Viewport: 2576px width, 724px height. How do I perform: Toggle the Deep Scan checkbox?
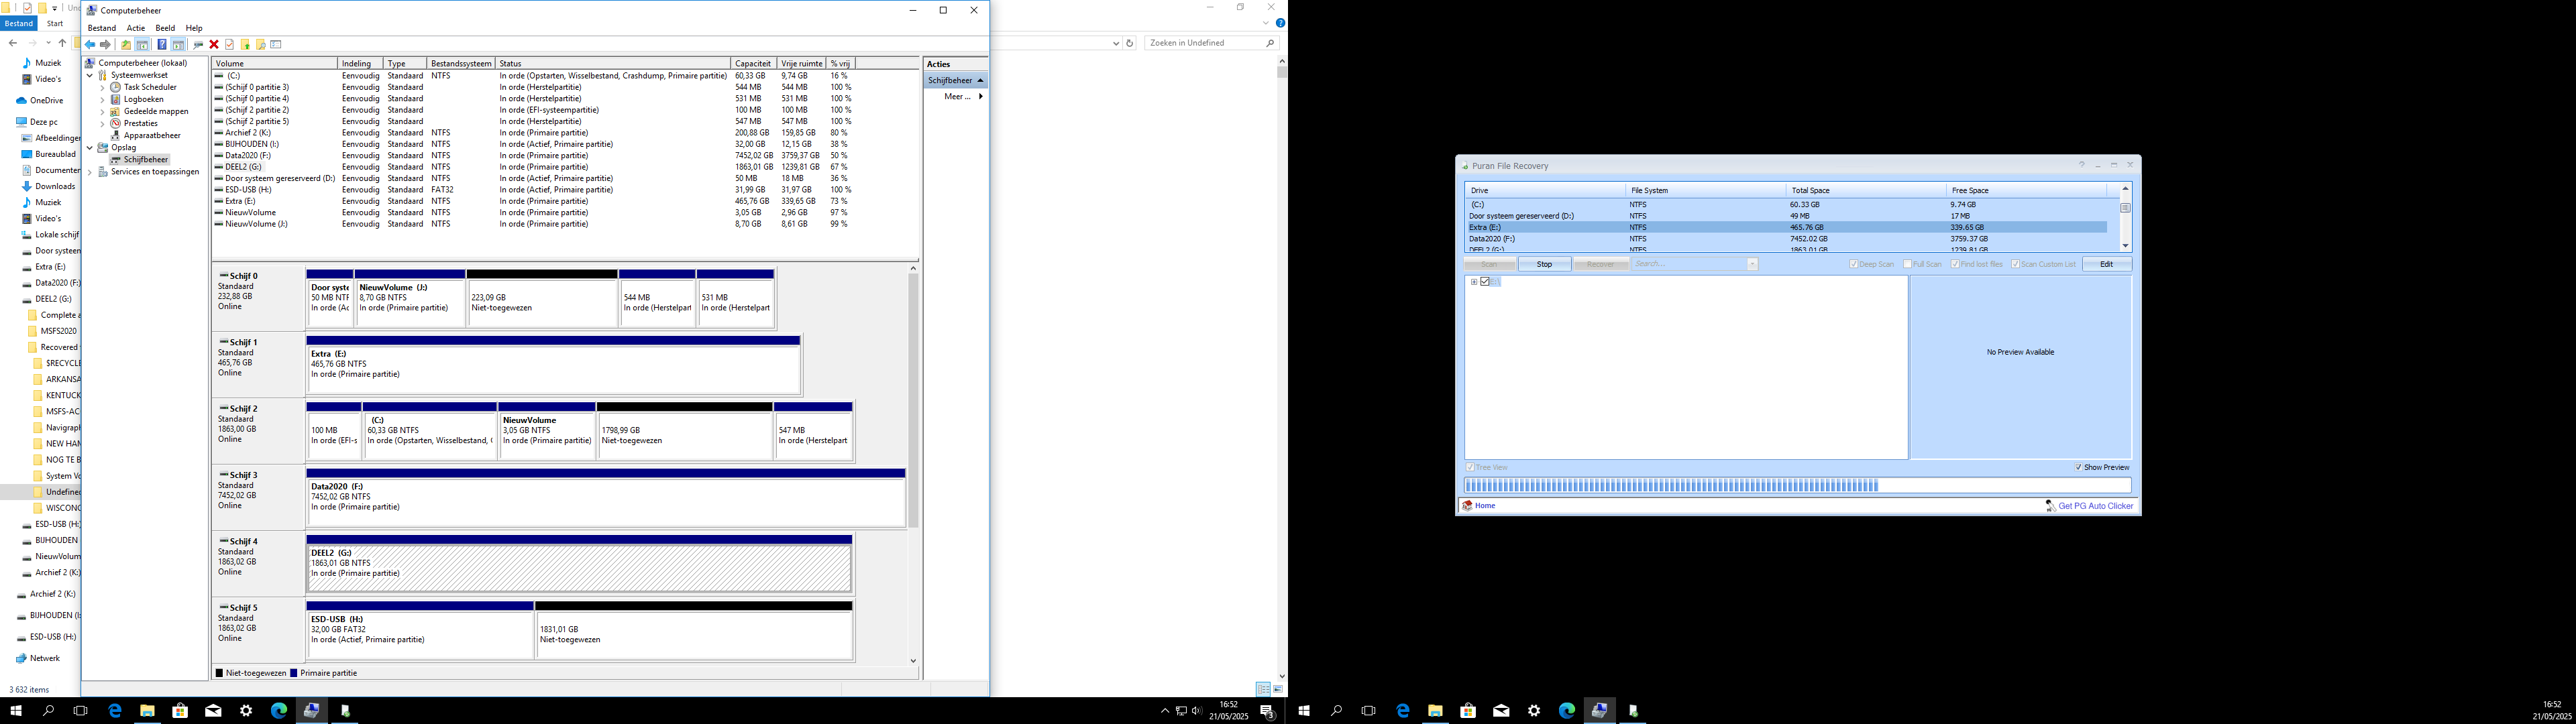coord(1854,264)
